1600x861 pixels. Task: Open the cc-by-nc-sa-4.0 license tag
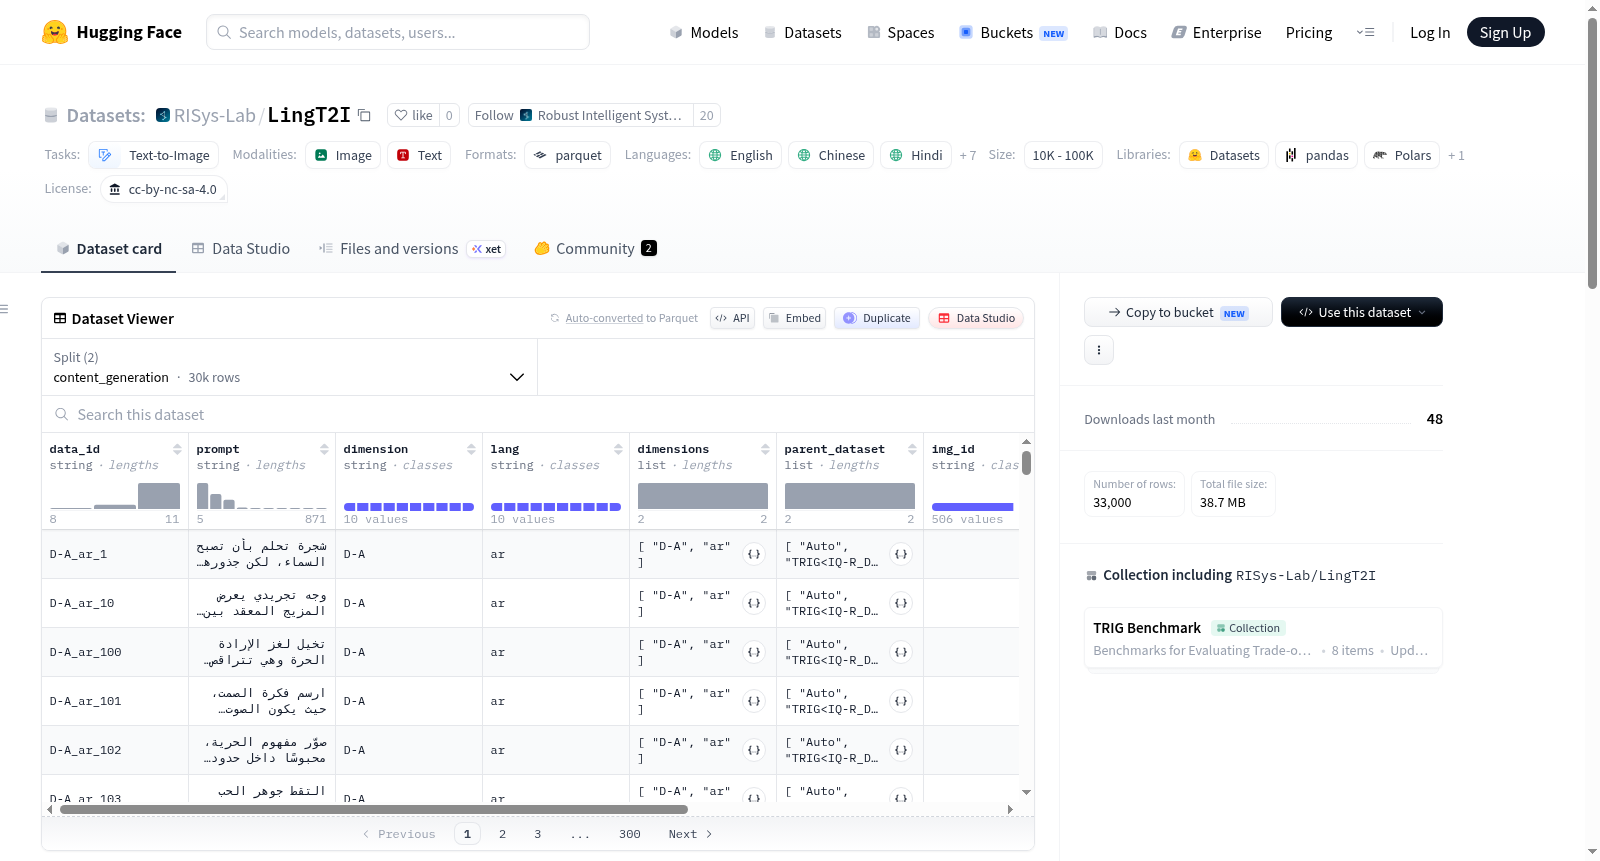coord(164,190)
